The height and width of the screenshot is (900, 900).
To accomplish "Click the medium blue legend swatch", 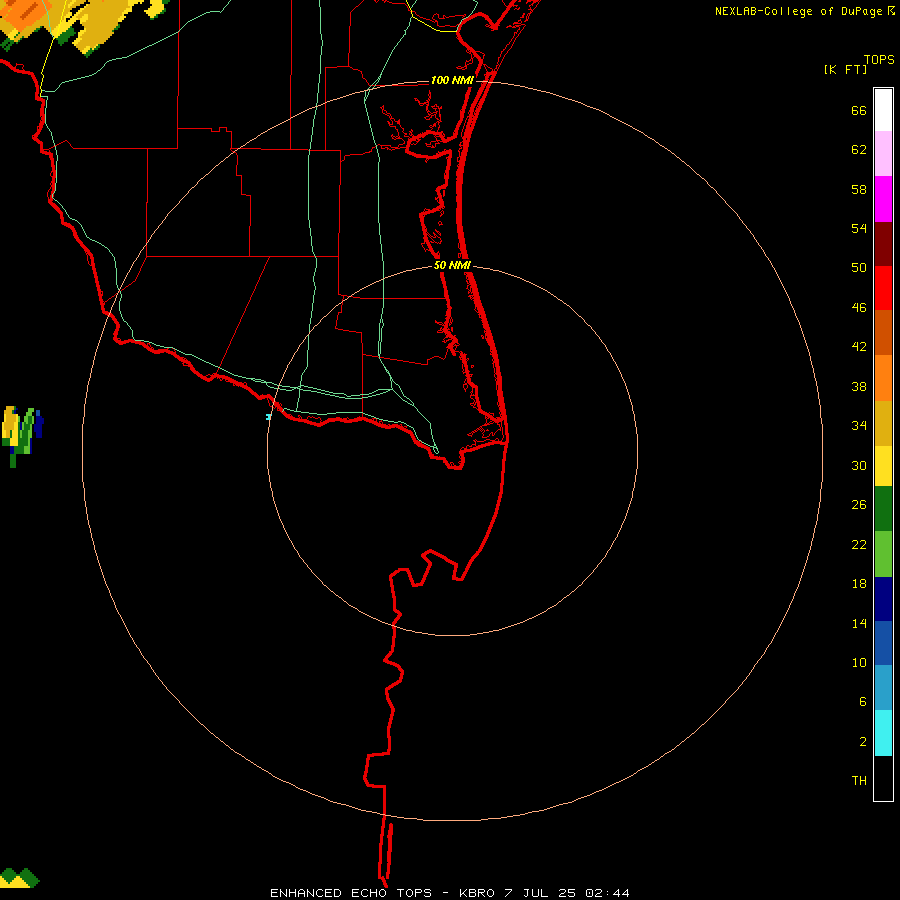I will (x=883, y=643).
